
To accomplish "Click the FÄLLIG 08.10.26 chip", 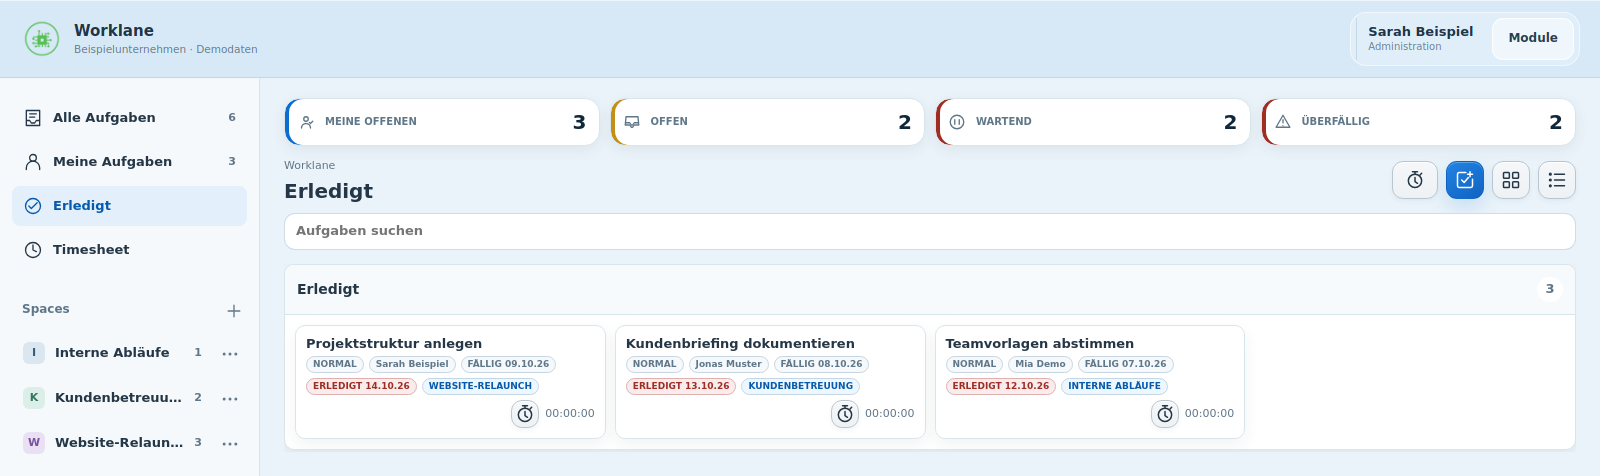I will [821, 364].
